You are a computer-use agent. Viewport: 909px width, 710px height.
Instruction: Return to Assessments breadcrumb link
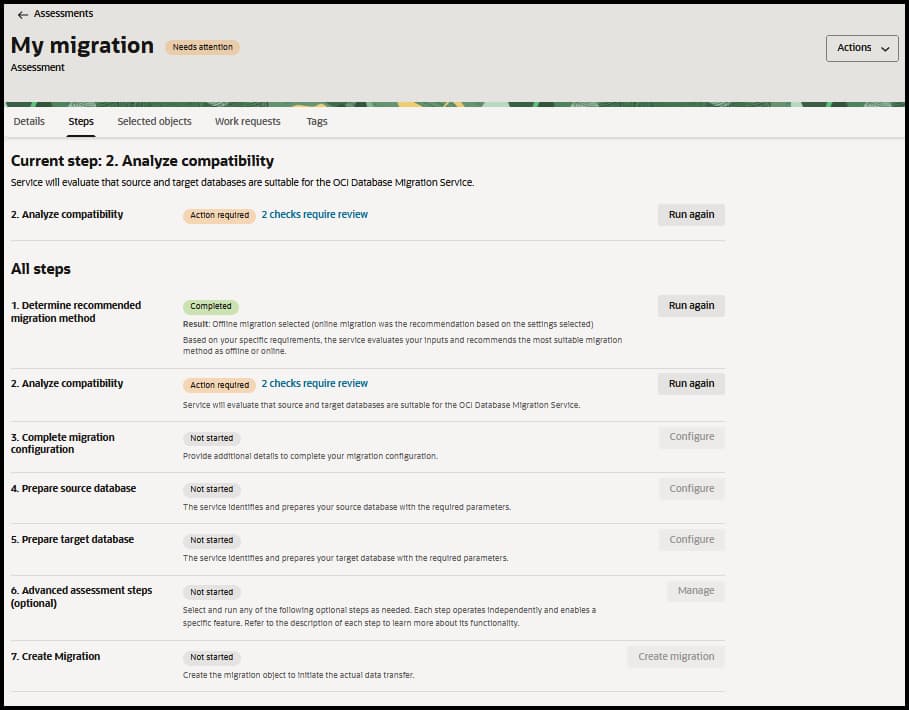click(63, 14)
